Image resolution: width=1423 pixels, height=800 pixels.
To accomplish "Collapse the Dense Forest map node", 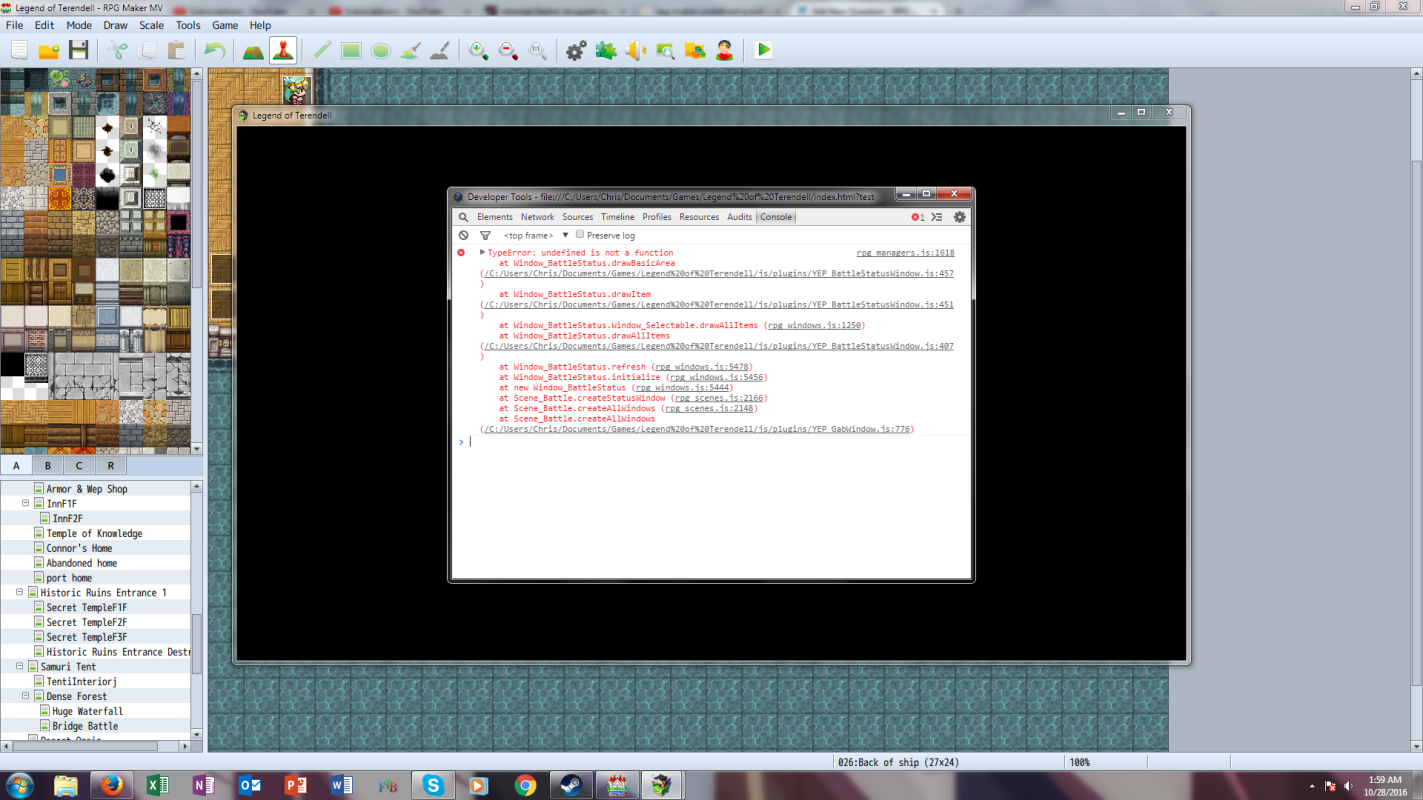I will (25, 697).
